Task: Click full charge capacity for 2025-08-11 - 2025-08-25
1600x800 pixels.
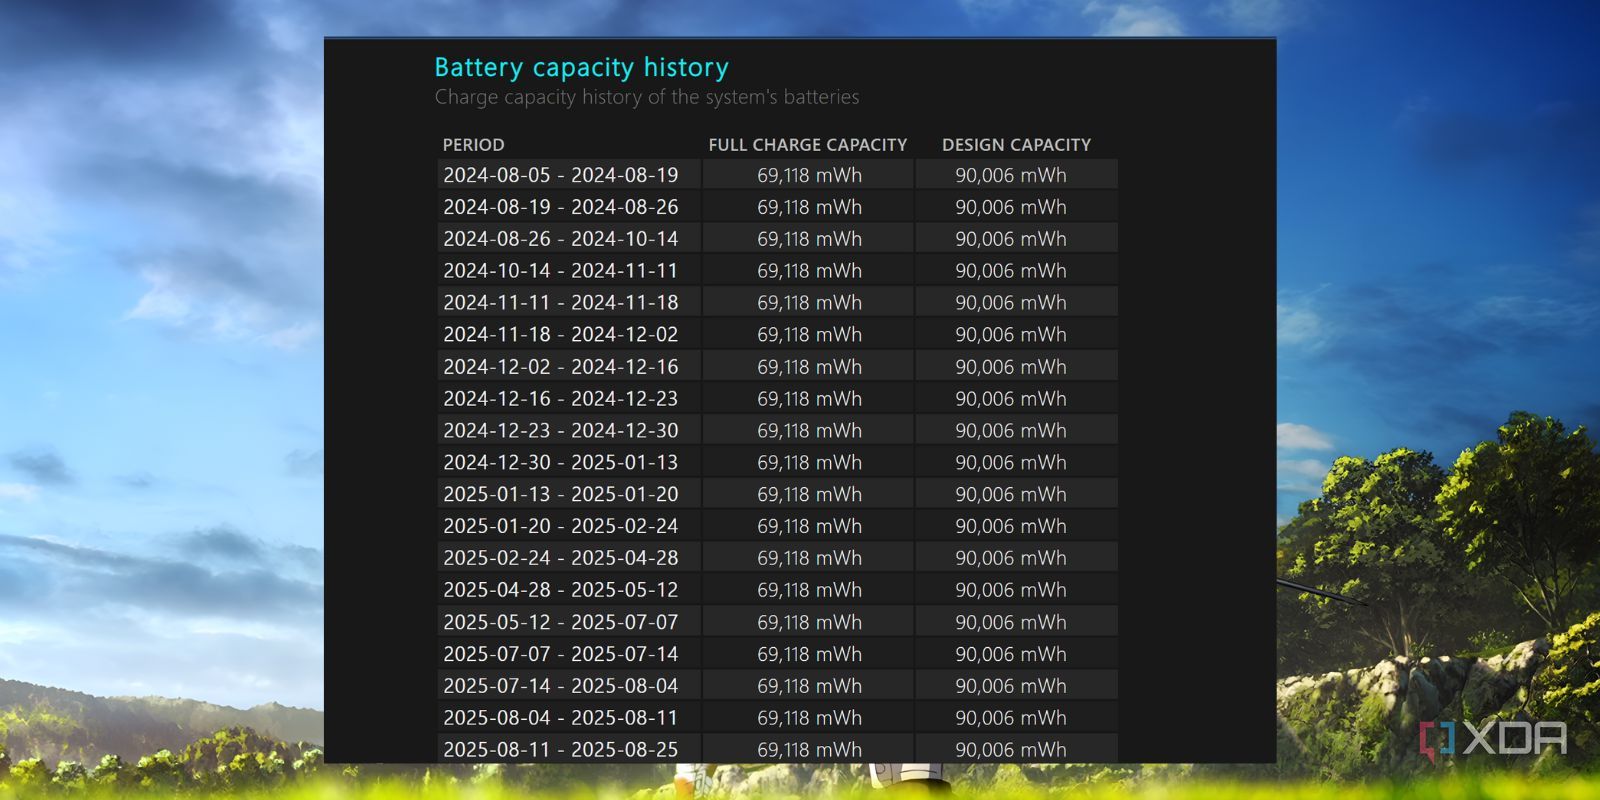Action: click(x=809, y=750)
